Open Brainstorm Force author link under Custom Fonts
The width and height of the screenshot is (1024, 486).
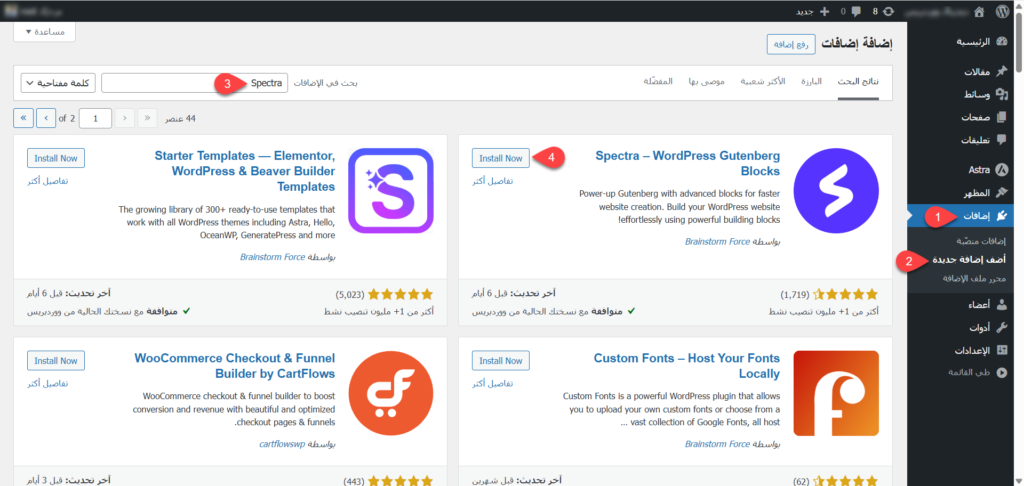click(x=717, y=444)
